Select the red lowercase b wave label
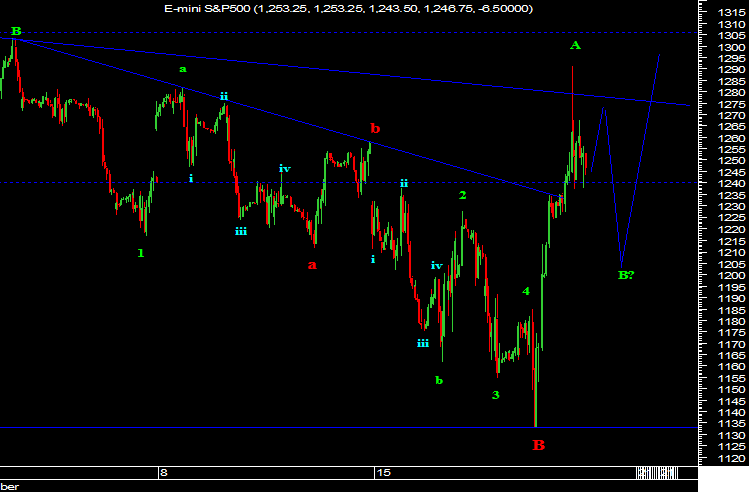 point(375,128)
